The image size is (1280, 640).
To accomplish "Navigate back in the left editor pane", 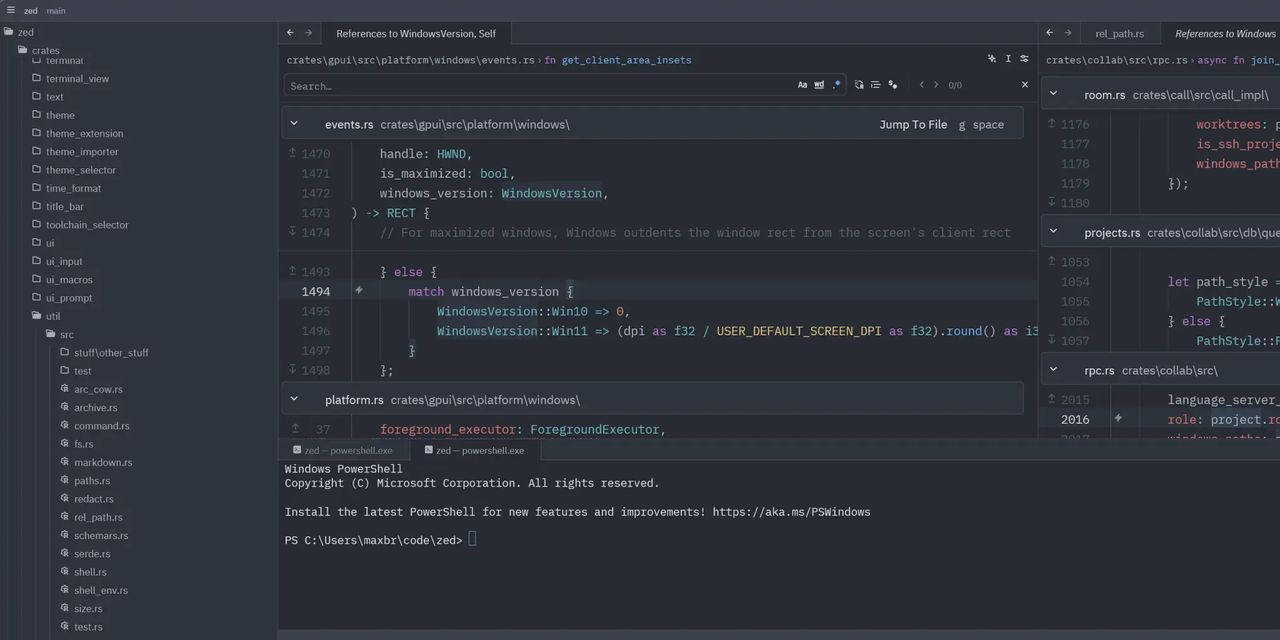I will click(290, 33).
